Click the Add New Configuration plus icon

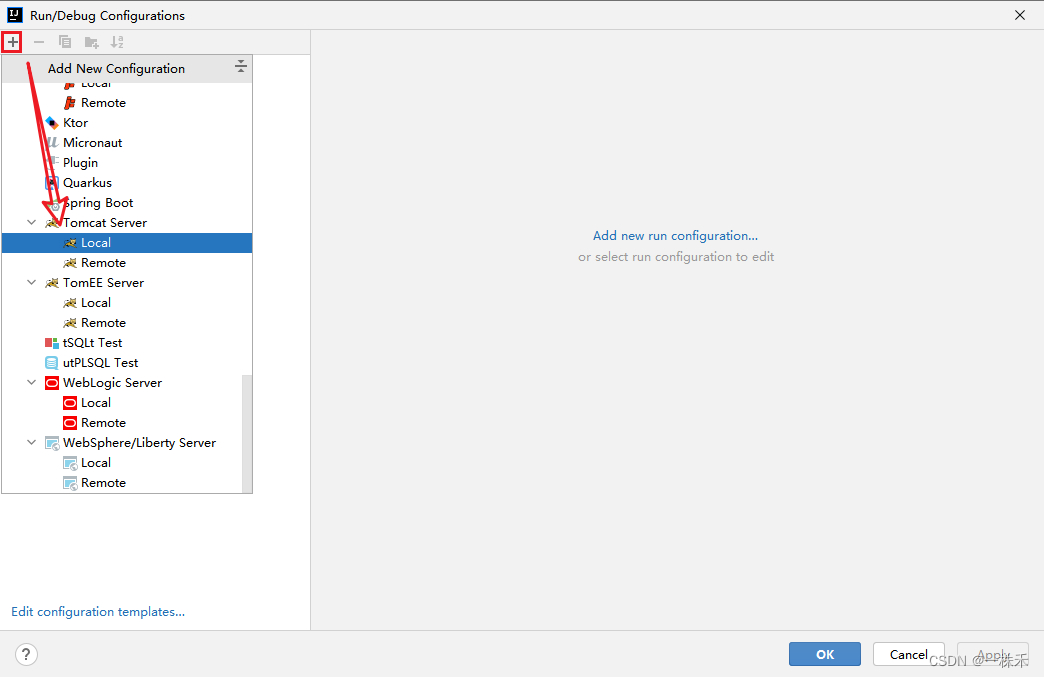(x=12, y=42)
